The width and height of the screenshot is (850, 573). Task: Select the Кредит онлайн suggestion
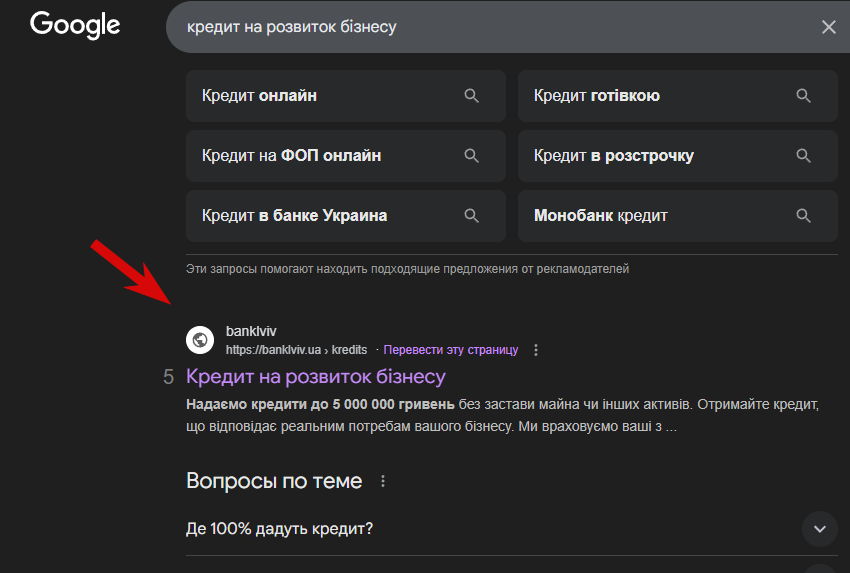point(346,96)
